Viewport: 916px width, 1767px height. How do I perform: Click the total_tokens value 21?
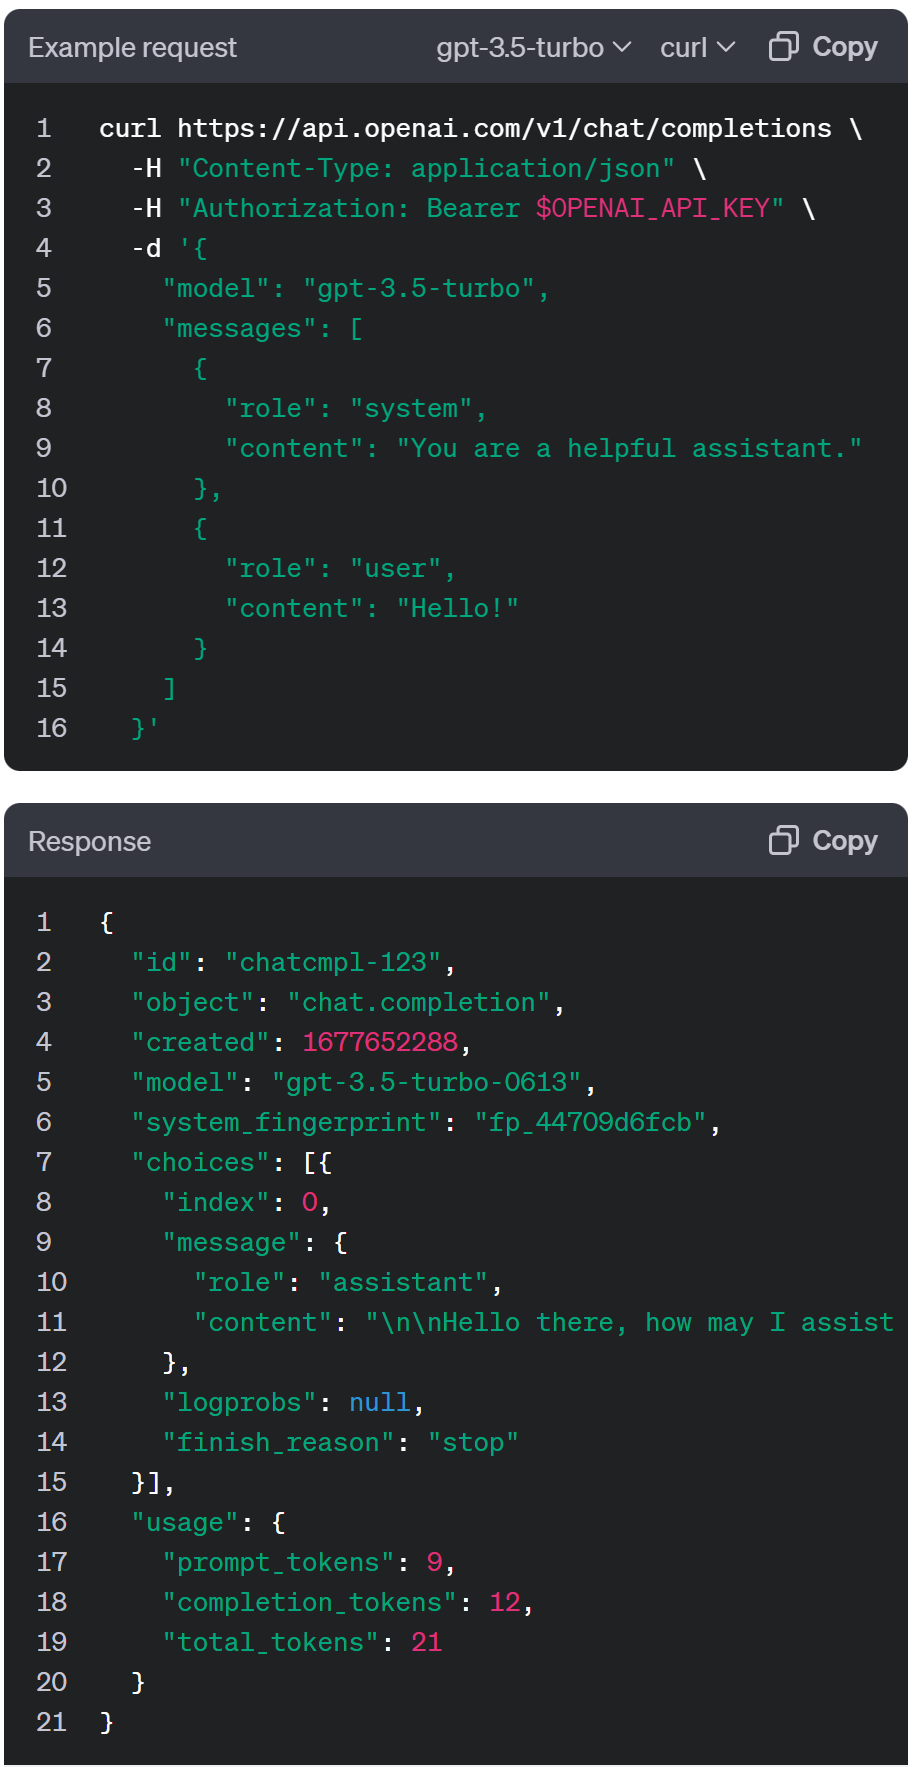426,1643
